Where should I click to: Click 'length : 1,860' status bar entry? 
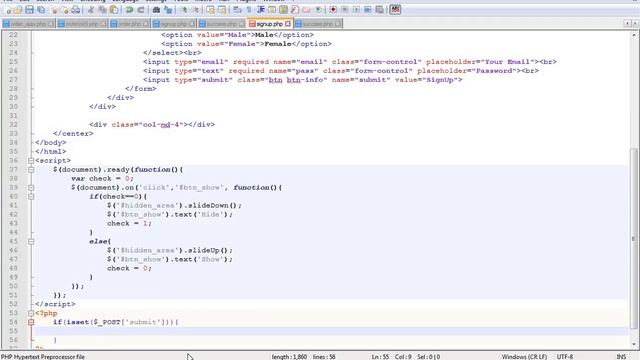[x=289, y=357]
